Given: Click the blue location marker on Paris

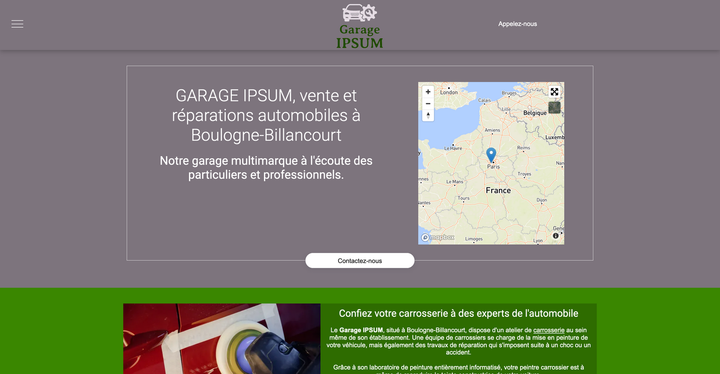Looking at the screenshot, I should [x=491, y=155].
